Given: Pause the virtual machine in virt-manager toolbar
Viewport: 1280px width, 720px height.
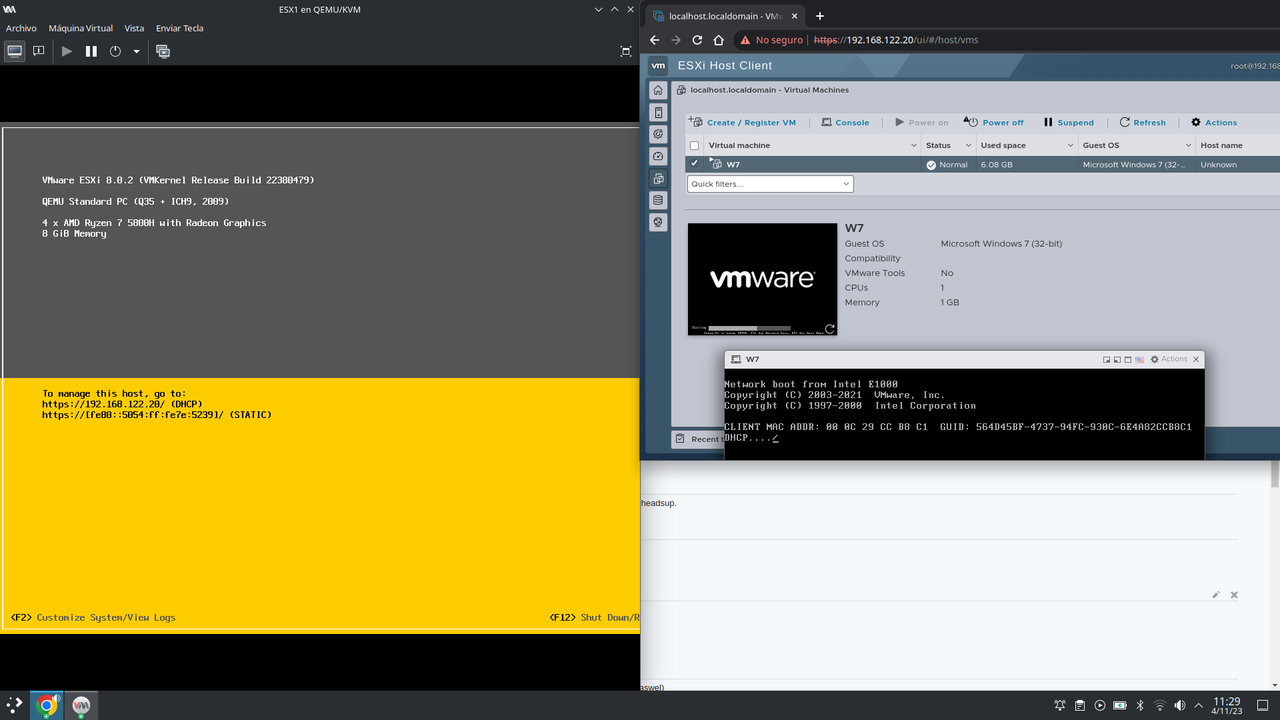Looking at the screenshot, I should coord(90,51).
